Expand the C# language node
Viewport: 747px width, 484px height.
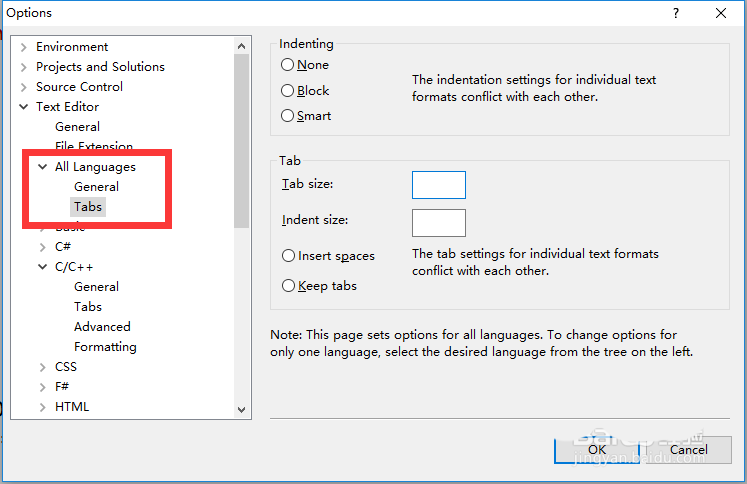[43, 247]
